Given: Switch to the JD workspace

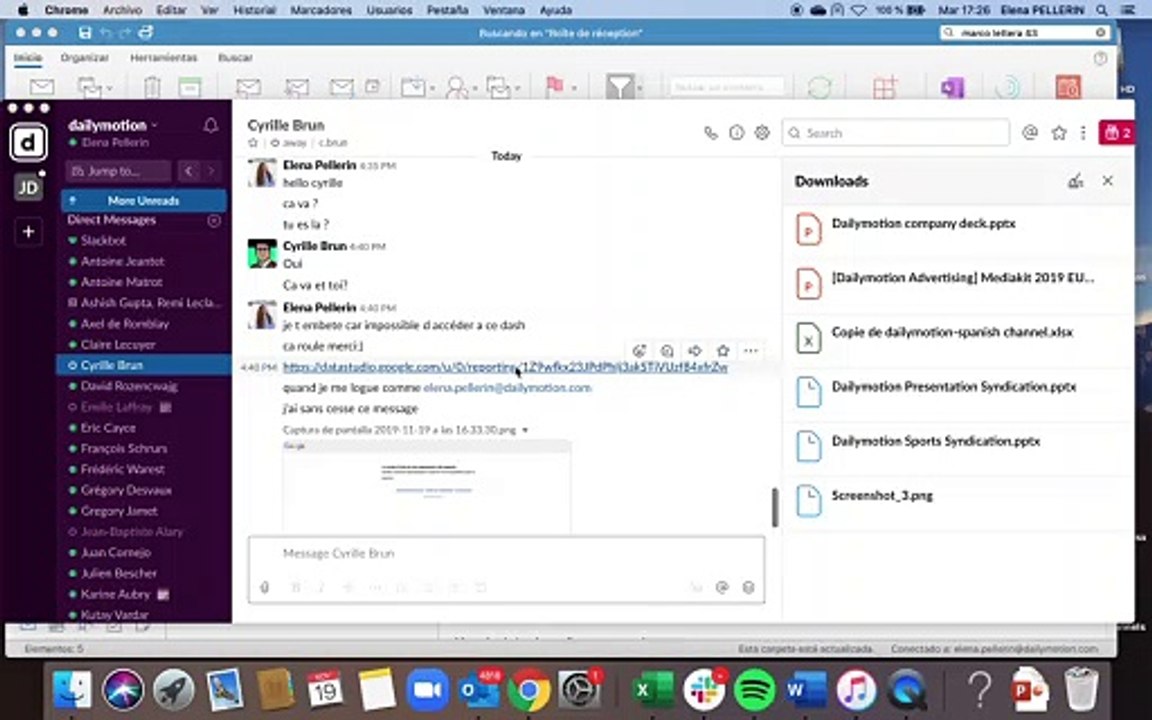Looking at the screenshot, I should [x=28, y=188].
